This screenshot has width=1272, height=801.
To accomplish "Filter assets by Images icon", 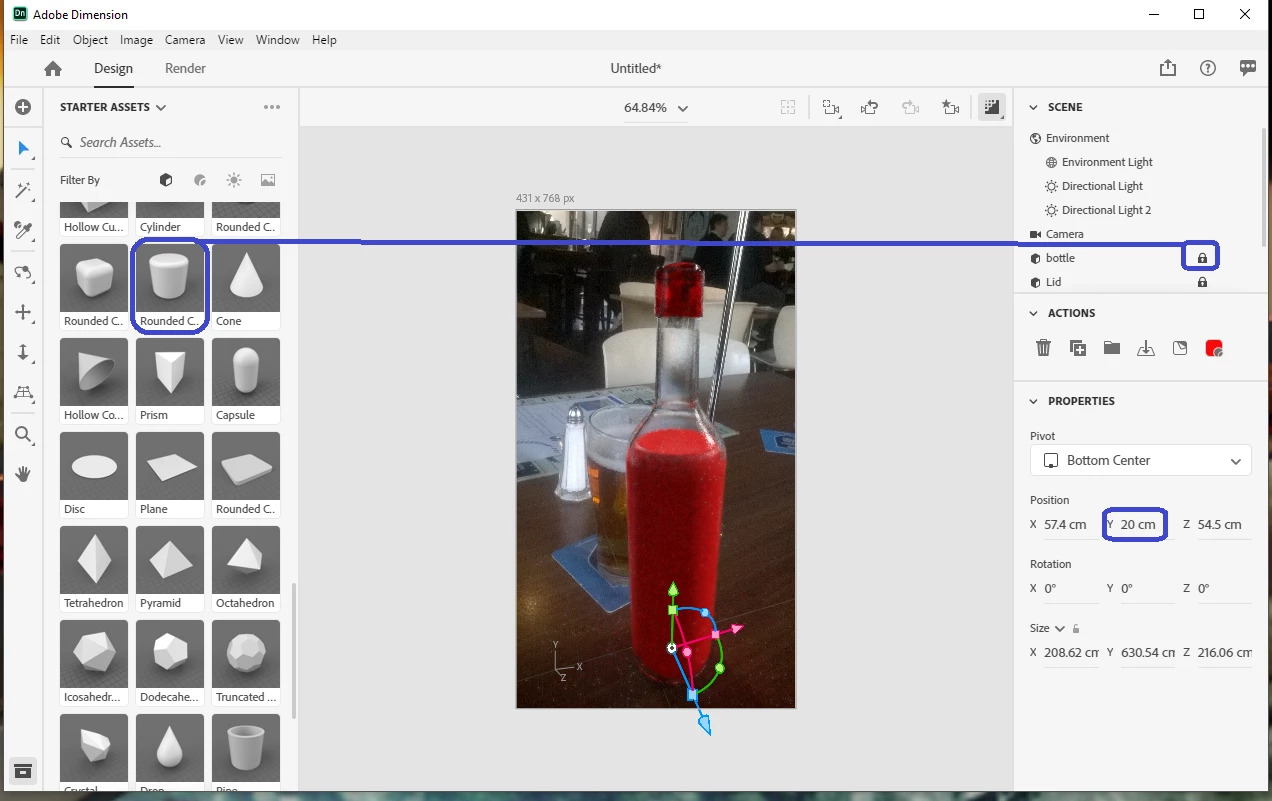I will tap(268, 180).
